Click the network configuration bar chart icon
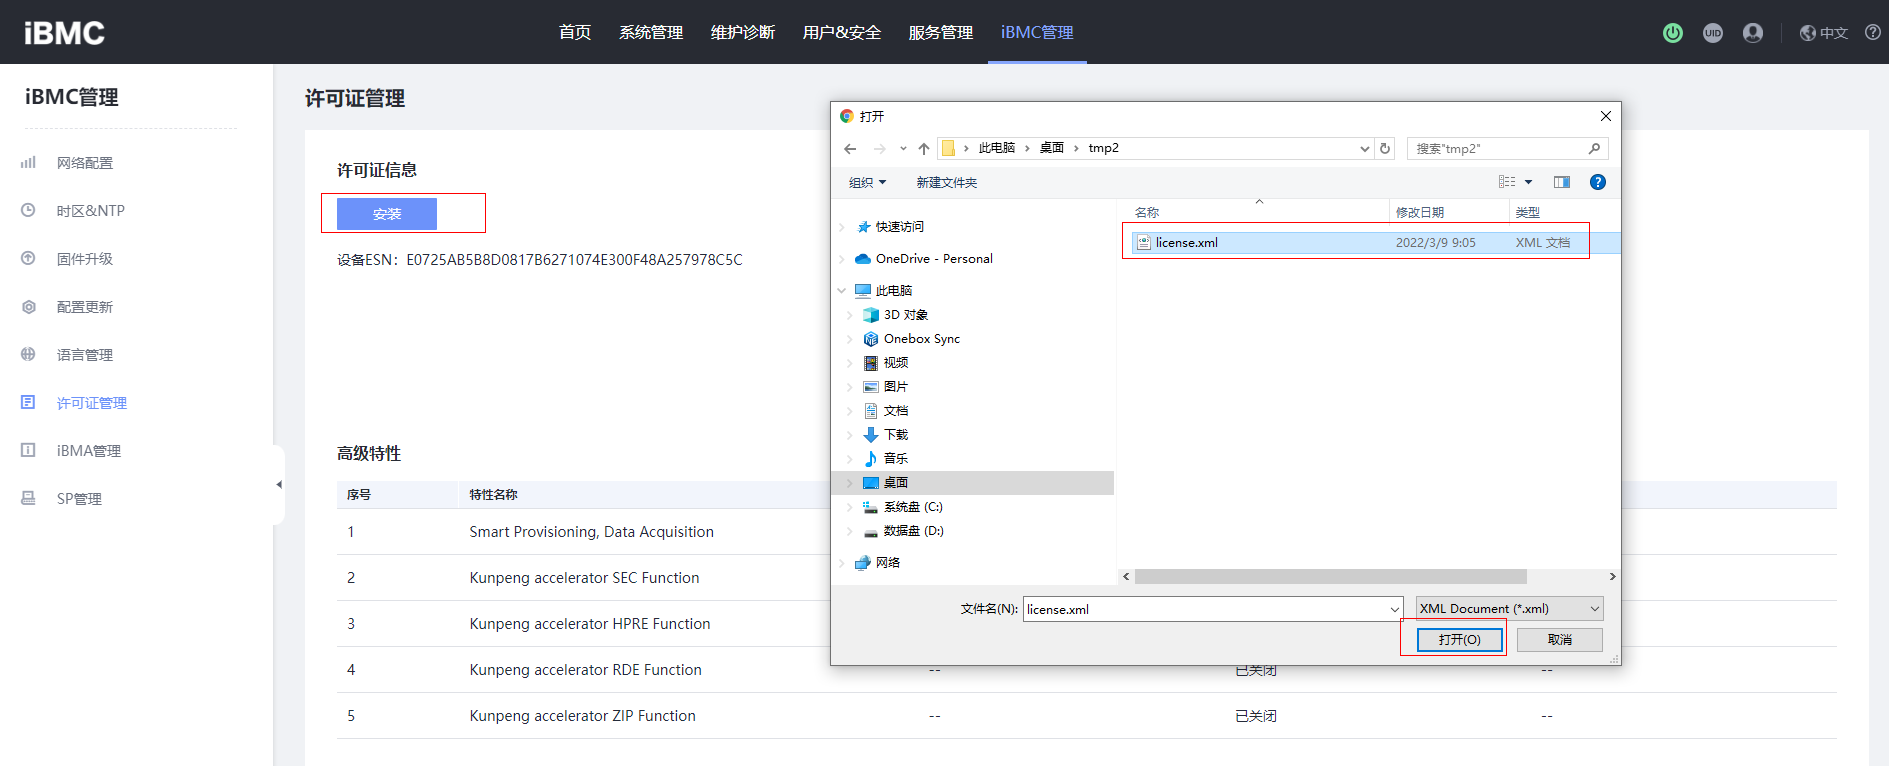1889x766 pixels. click(x=28, y=162)
